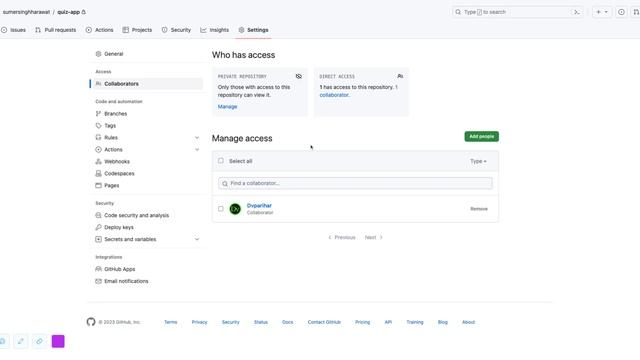Open the create new plus menu
640x360 pixels.
click(x=602, y=12)
